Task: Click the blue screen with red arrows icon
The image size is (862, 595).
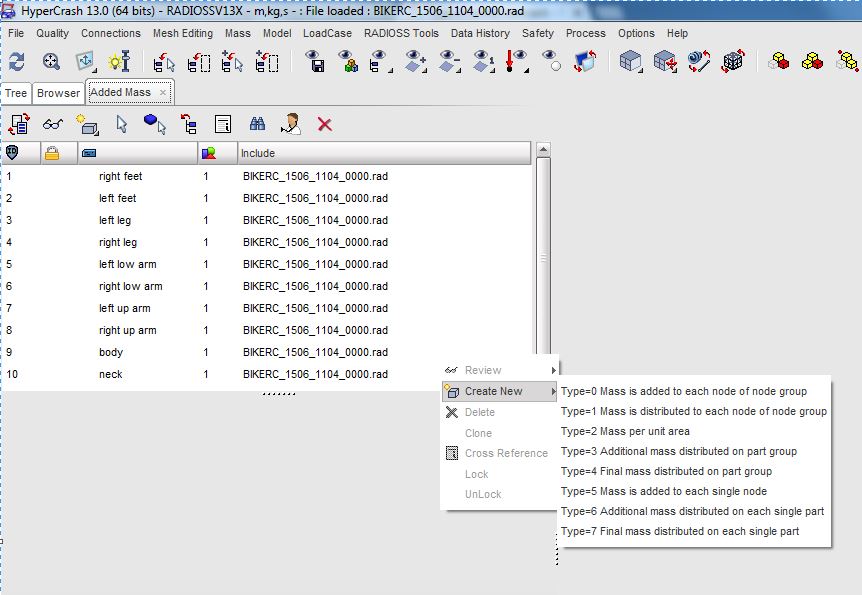Action: [585, 62]
